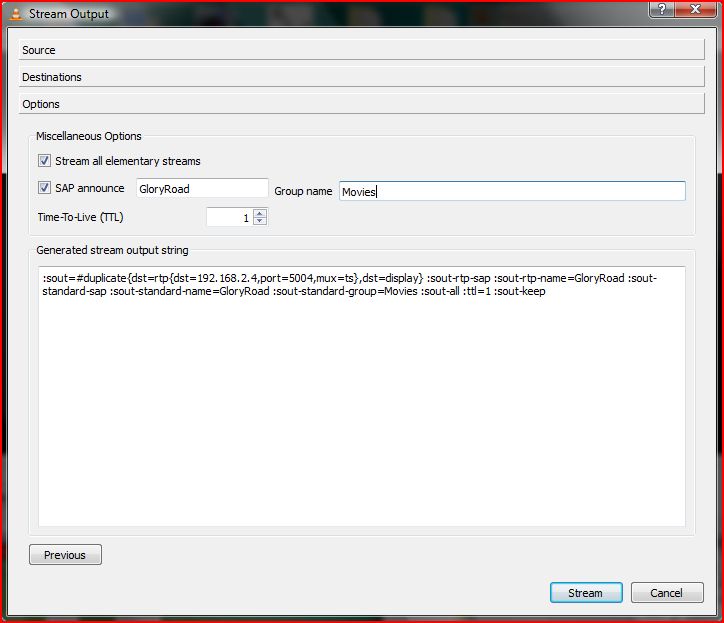Click the Time-To-Live (TTL) label
The width and height of the screenshot is (724, 623).
coord(80,217)
